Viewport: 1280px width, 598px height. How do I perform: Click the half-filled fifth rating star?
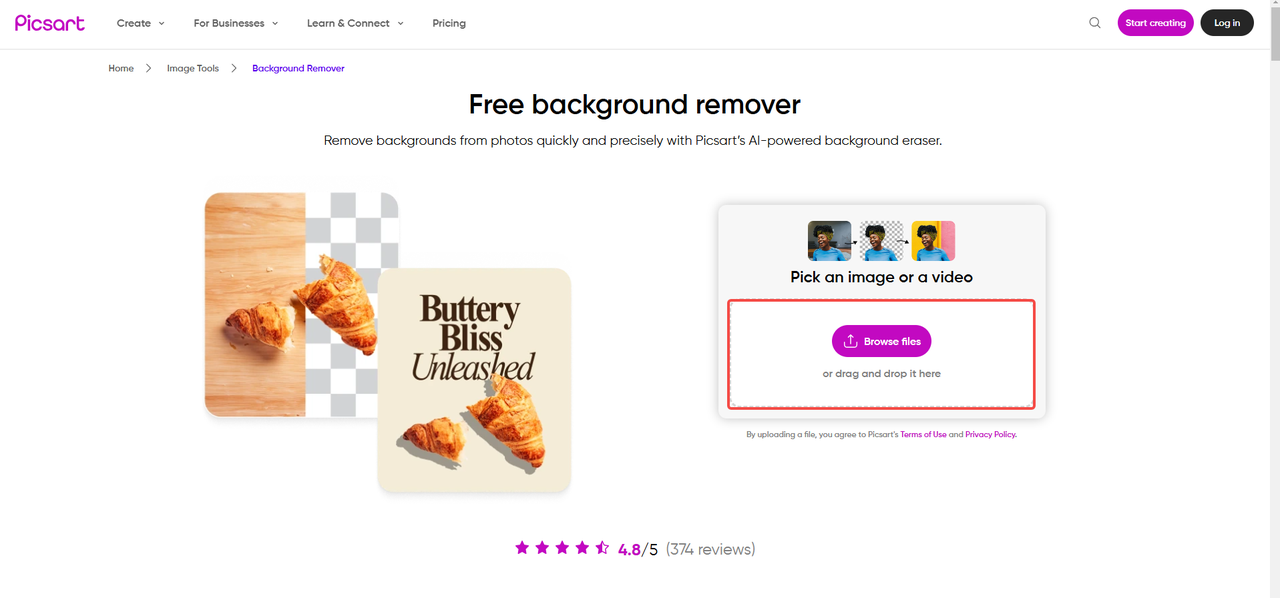click(602, 548)
